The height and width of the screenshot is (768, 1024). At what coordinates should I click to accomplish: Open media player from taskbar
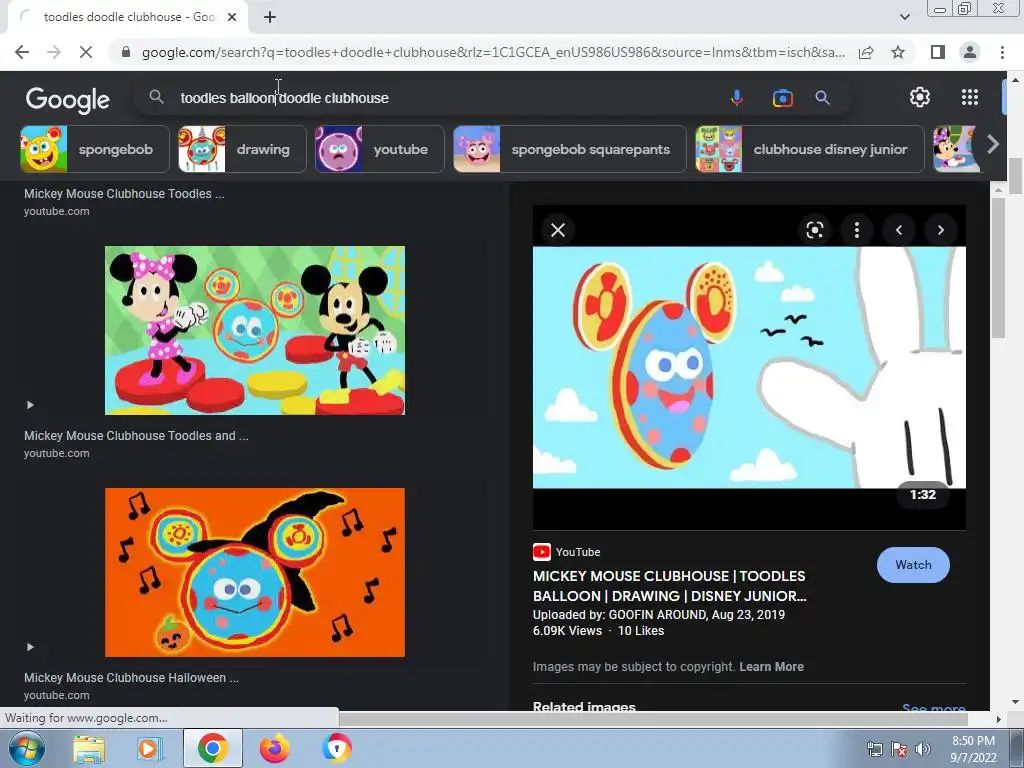pos(149,748)
